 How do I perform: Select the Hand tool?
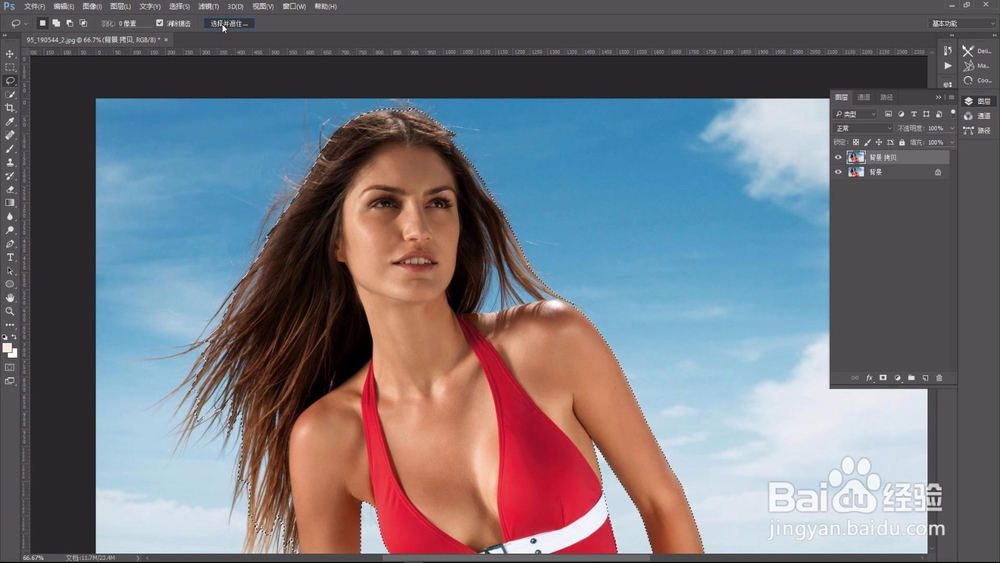[10, 298]
